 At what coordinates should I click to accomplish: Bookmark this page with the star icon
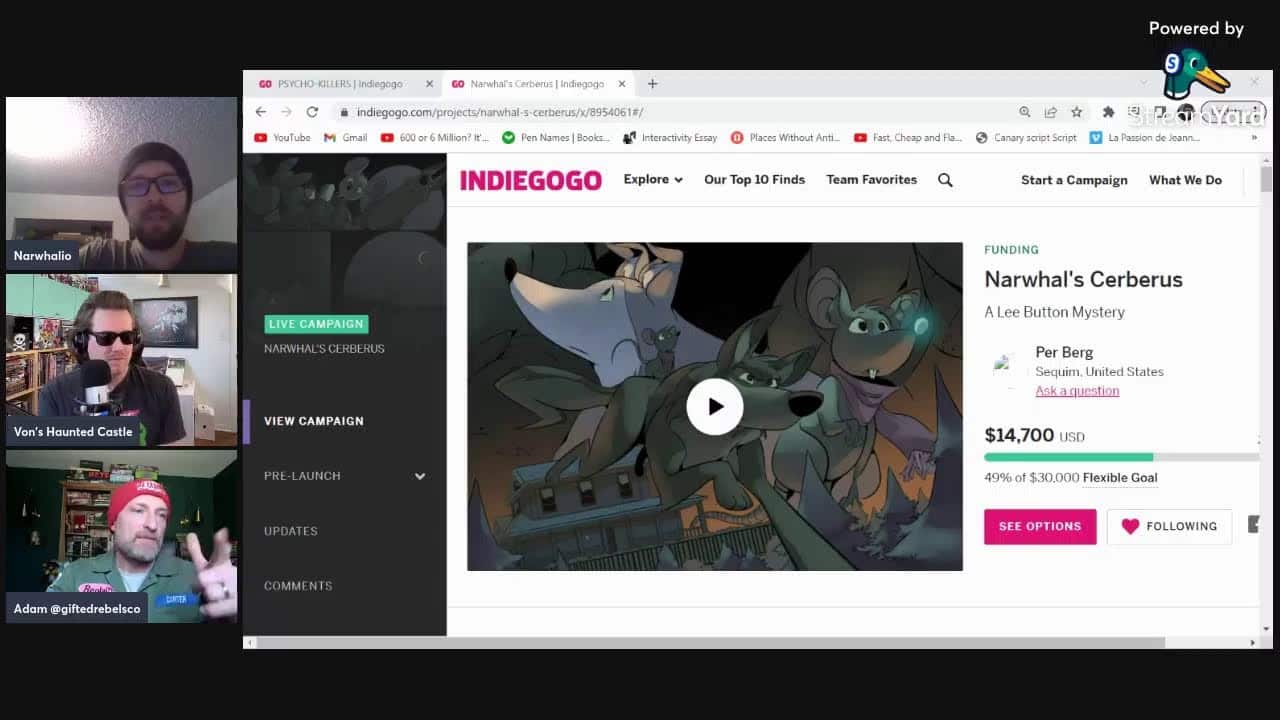point(1076,112)
